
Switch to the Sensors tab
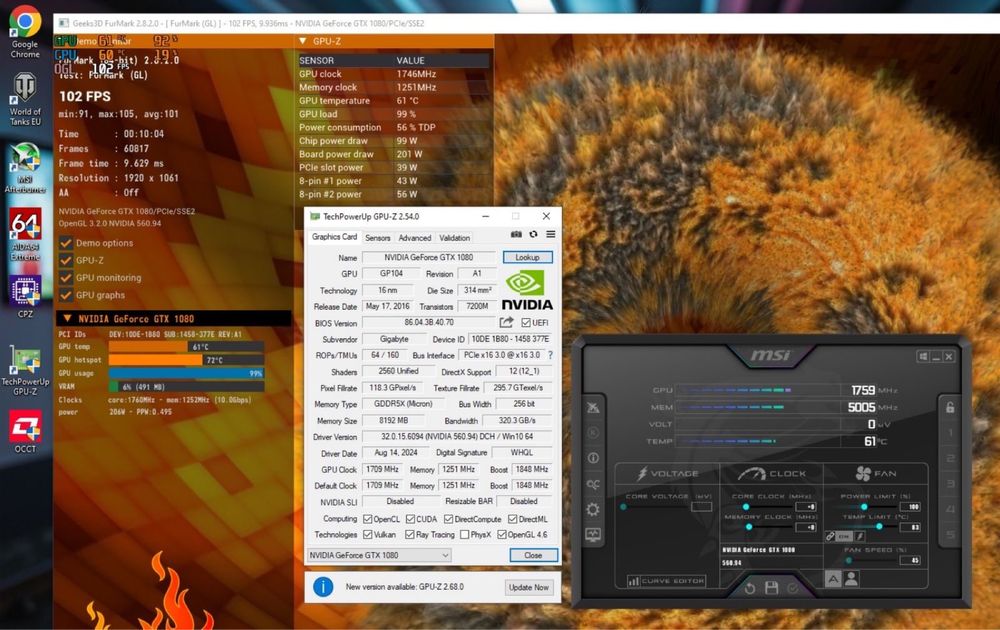pos(378,237)
